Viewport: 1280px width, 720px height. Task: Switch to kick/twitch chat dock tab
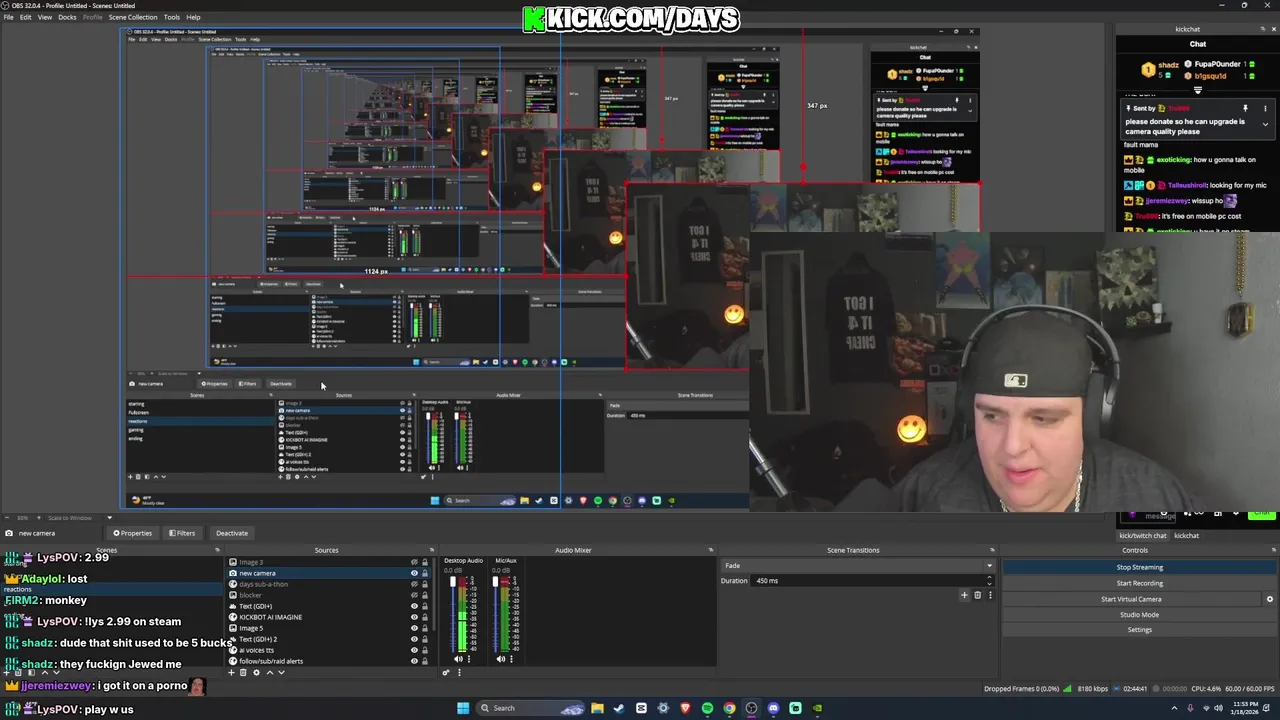tap(1142, 536)
